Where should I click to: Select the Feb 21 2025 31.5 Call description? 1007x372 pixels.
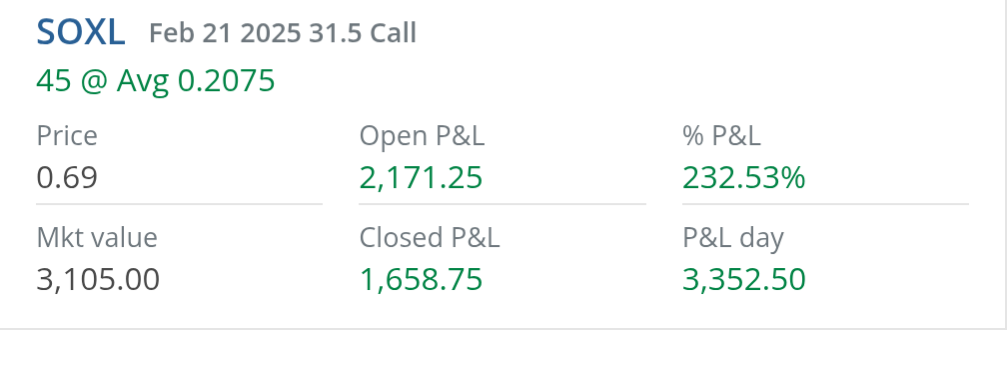pyautogui.click(x=283, y=33)
